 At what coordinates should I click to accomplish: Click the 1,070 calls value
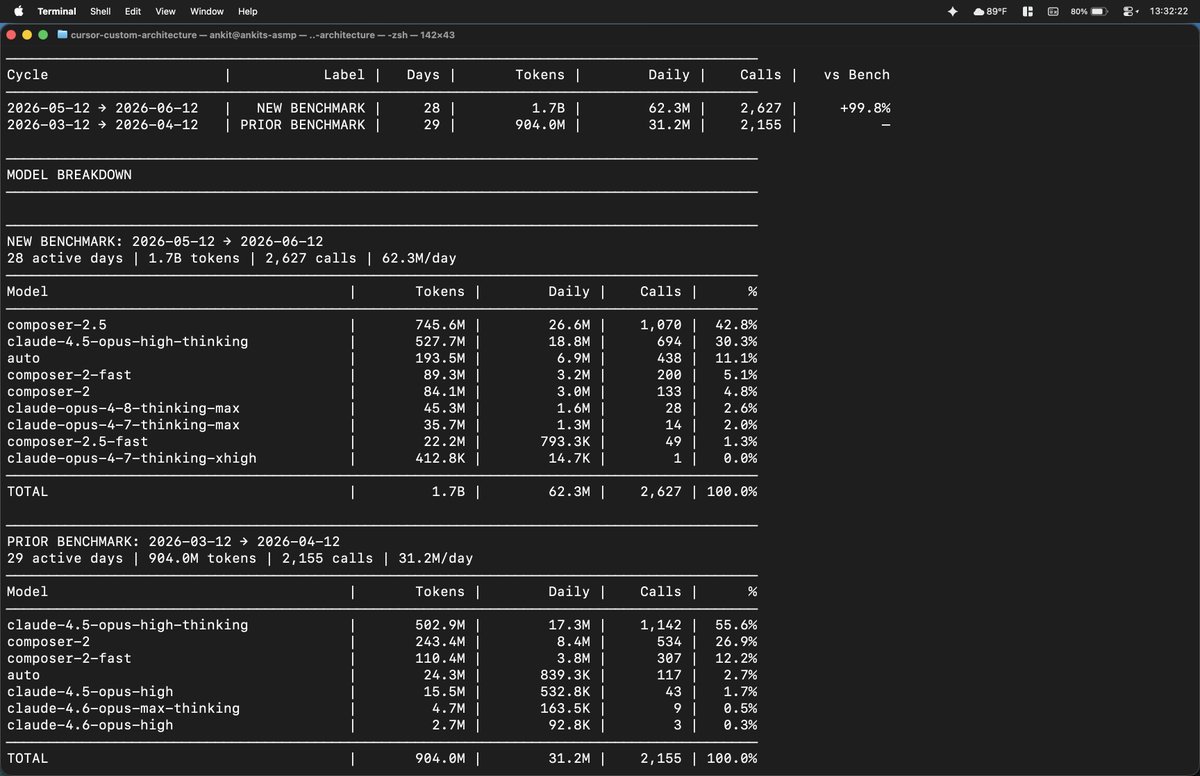tap(661, 325)
